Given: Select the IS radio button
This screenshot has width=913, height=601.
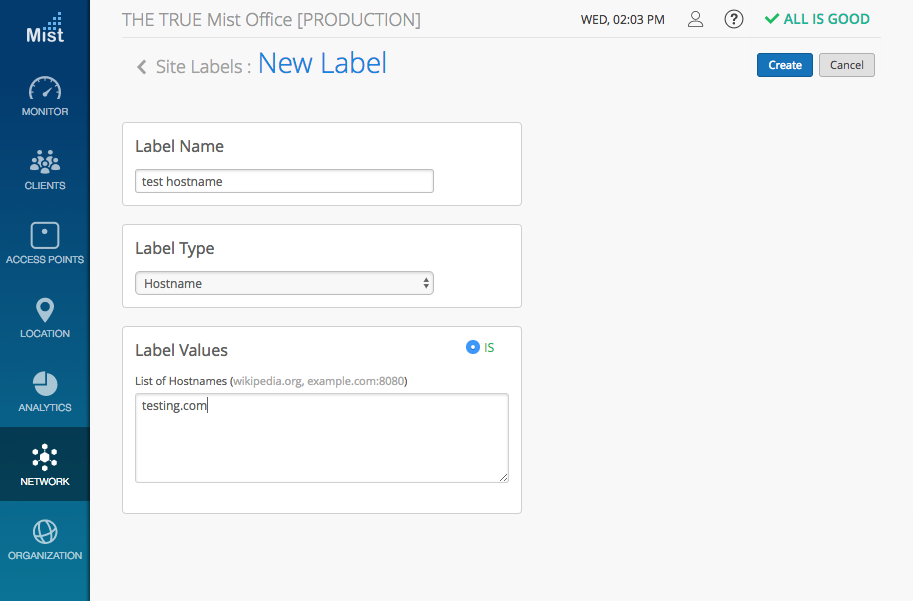Looking at the screenshot, I should 473,347.
